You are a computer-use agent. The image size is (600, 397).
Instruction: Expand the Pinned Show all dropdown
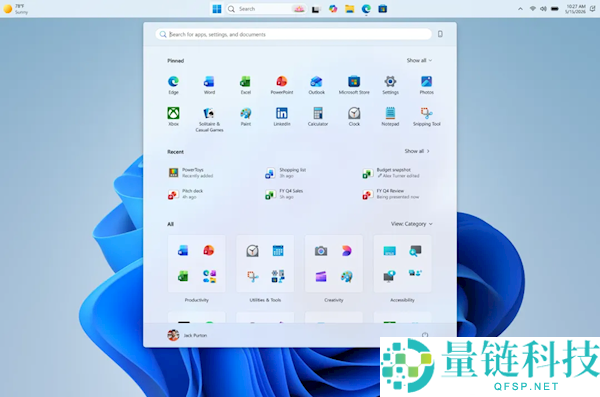pyautogui.click(x=419, y=60)
